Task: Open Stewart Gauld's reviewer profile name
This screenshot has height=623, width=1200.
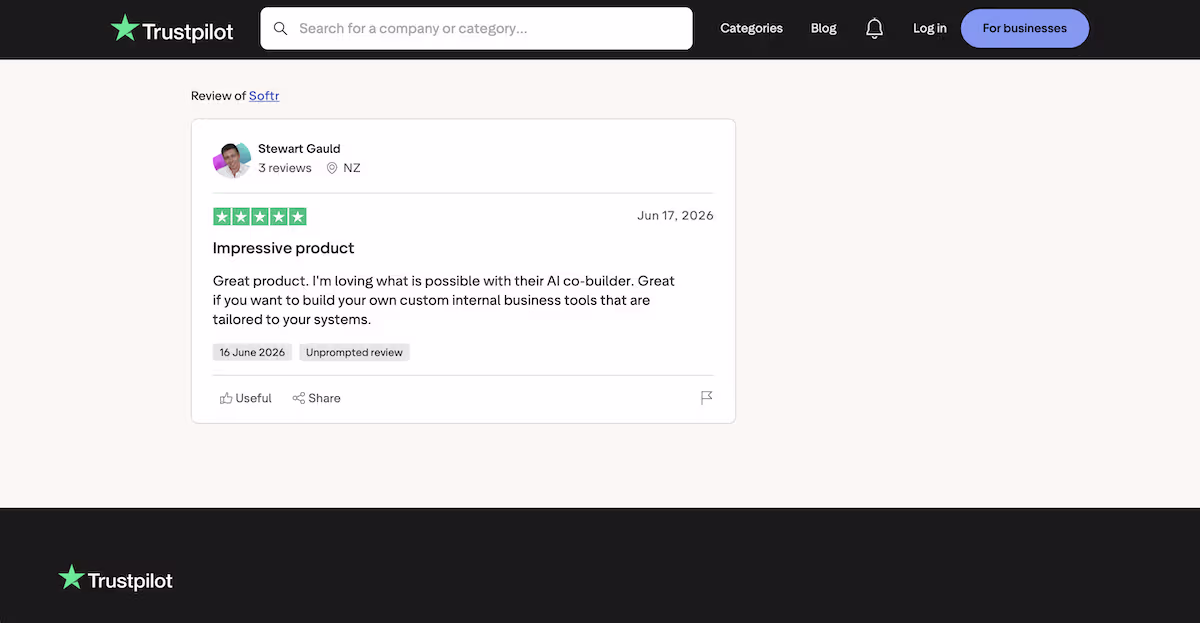Action: pos(299,149)
